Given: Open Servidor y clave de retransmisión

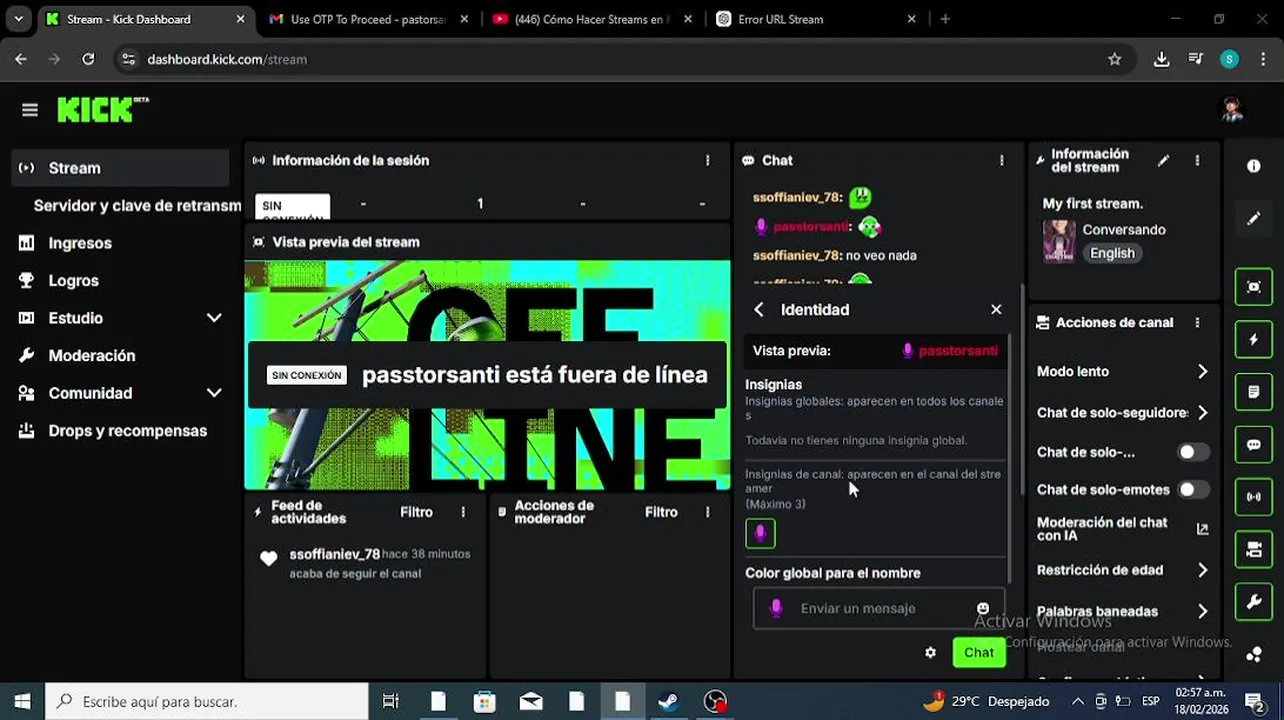Looking at the screenshot, I should [x=137, y=205].
